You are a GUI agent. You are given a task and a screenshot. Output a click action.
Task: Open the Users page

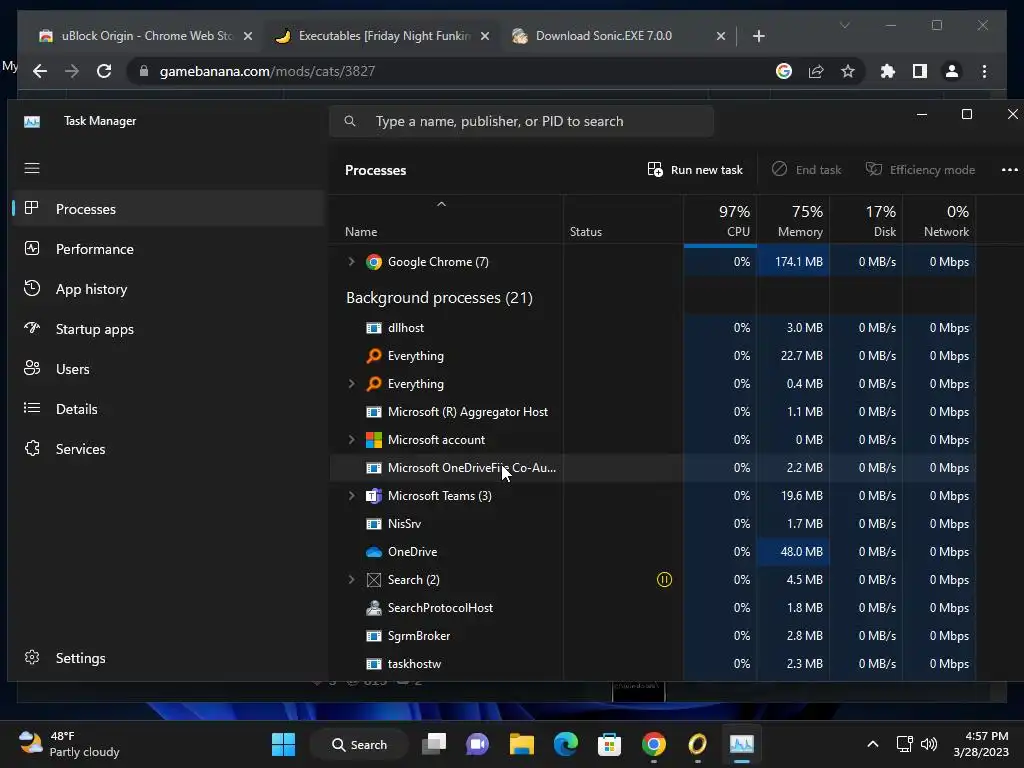point(168,369)
